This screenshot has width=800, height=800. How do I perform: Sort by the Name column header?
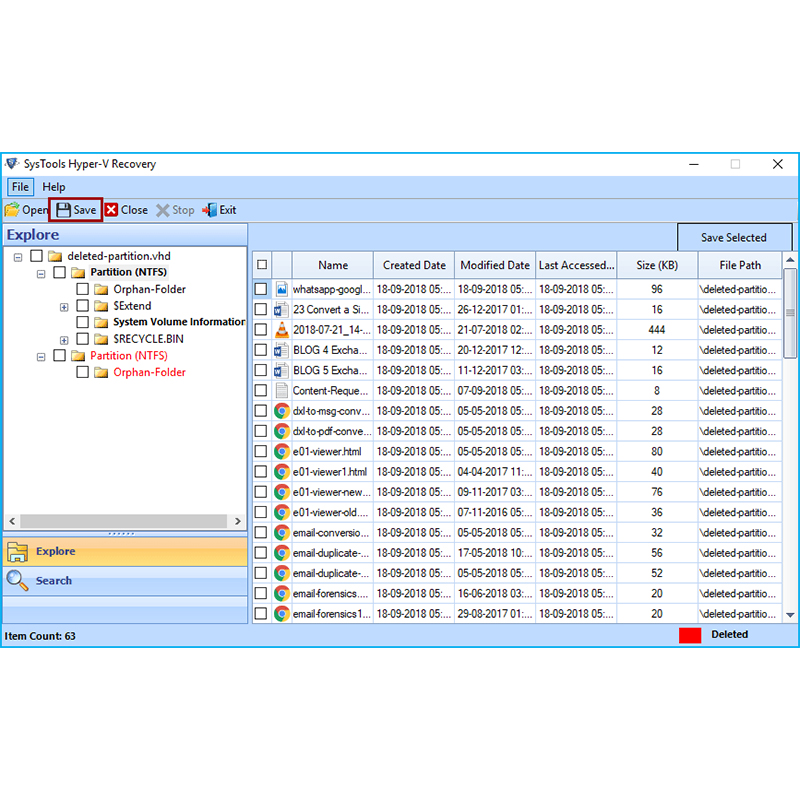click(x=333, y=265)
